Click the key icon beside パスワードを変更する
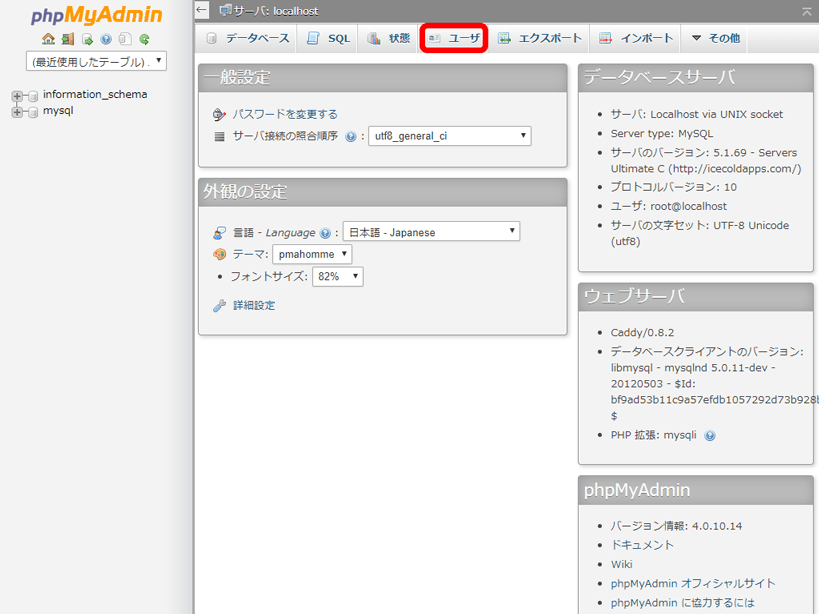The height and width of the screenshot is (614, 819). pyautogui.click(x=219, y=114)
